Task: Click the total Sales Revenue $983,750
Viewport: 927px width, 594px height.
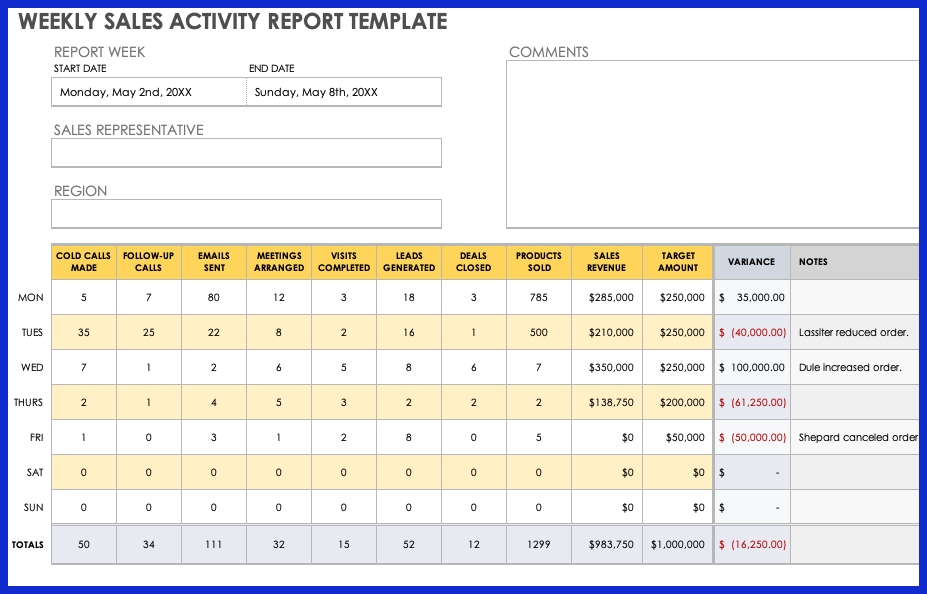Action: coord(607,545)
